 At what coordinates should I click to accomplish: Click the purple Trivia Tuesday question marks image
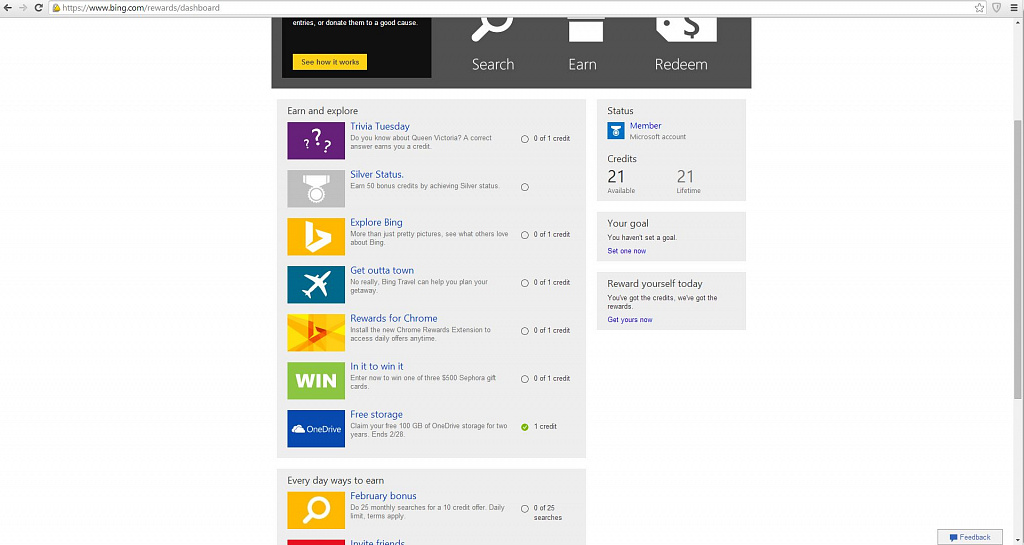pyautogui.click(x=316, y=140)
